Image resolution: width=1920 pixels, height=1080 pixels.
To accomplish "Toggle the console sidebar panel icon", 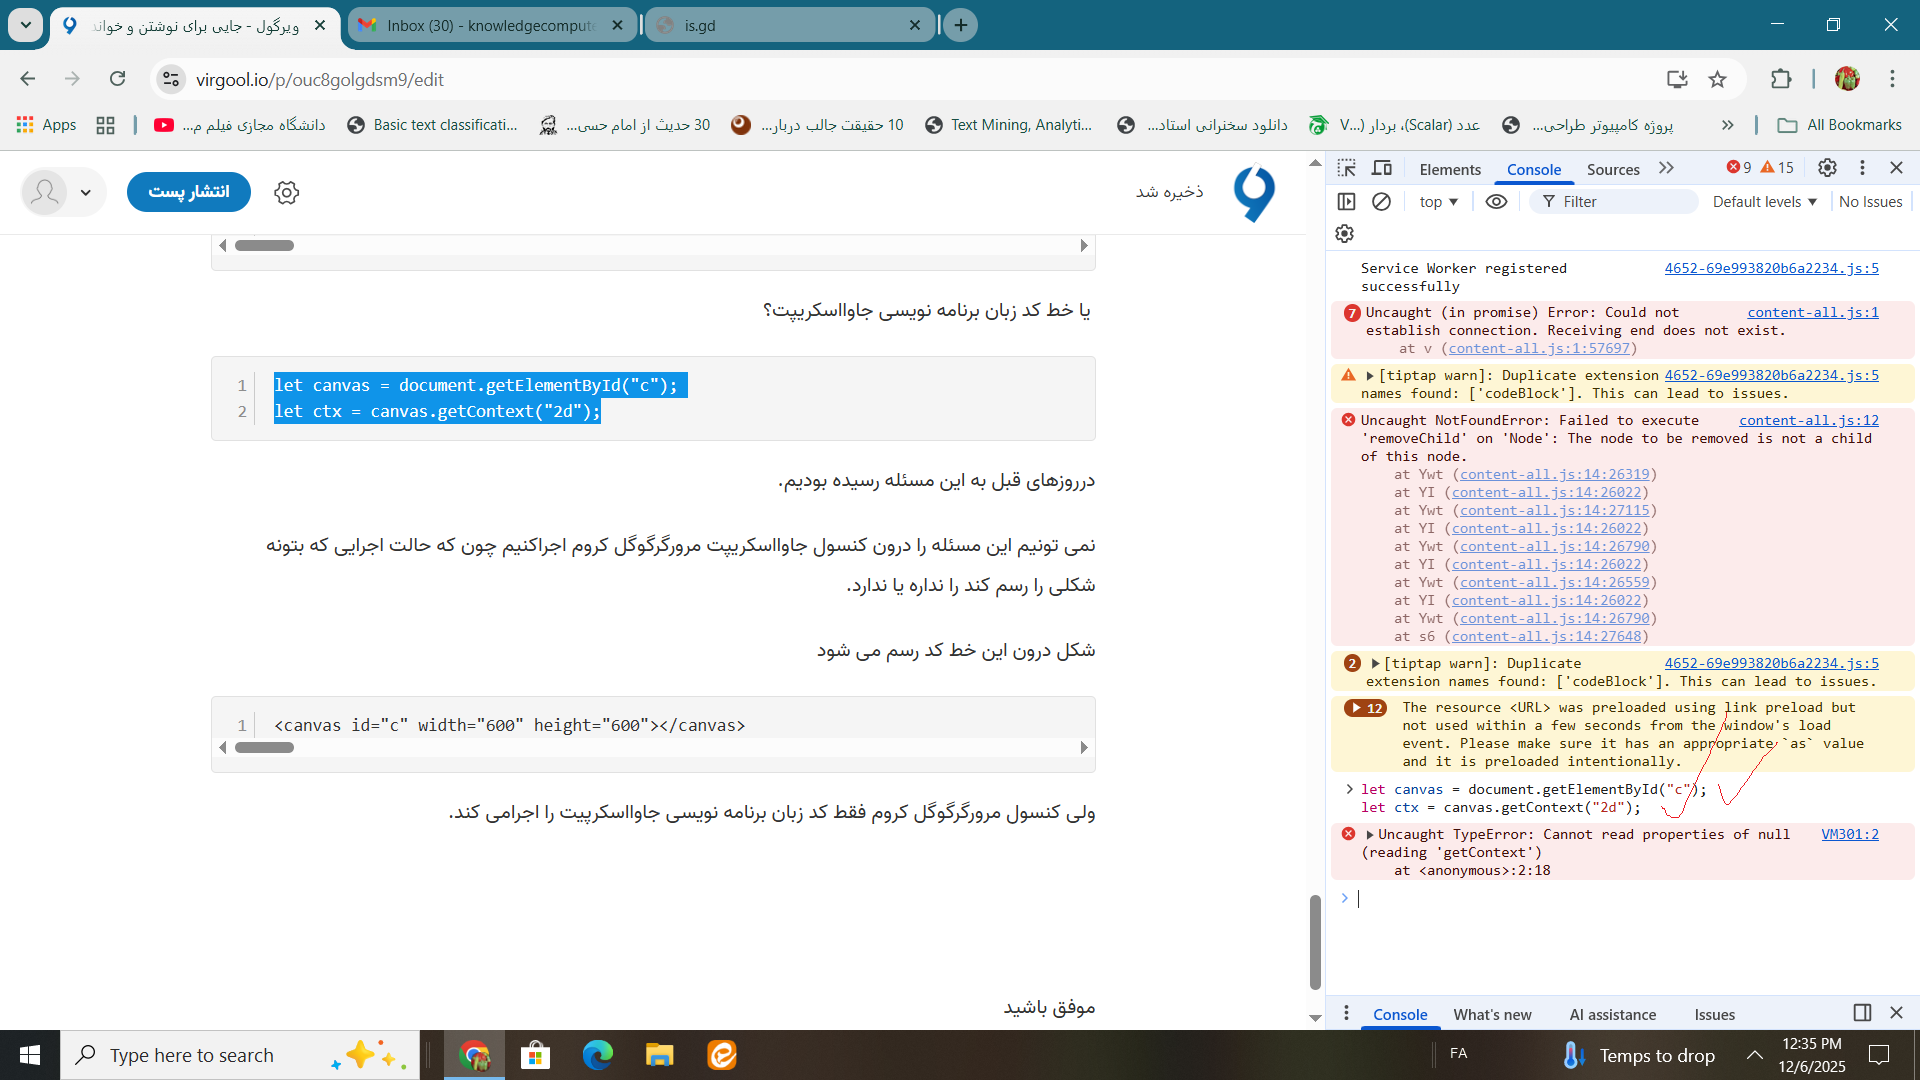I will 1347,202.
